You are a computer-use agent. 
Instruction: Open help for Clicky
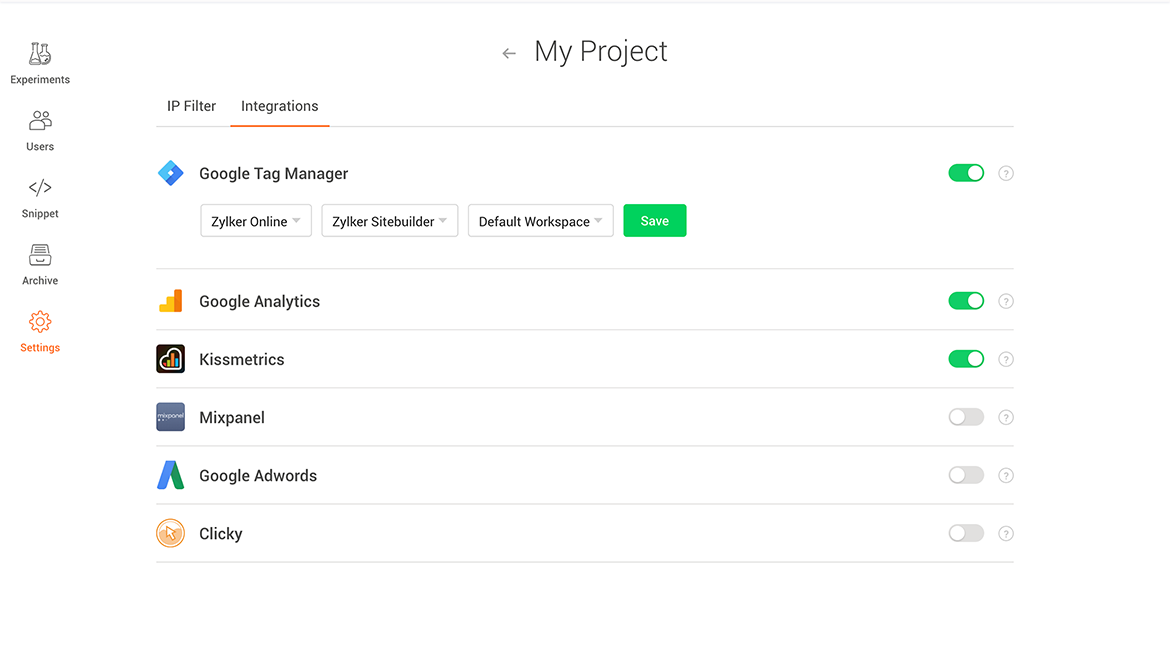coord(1006,534)
